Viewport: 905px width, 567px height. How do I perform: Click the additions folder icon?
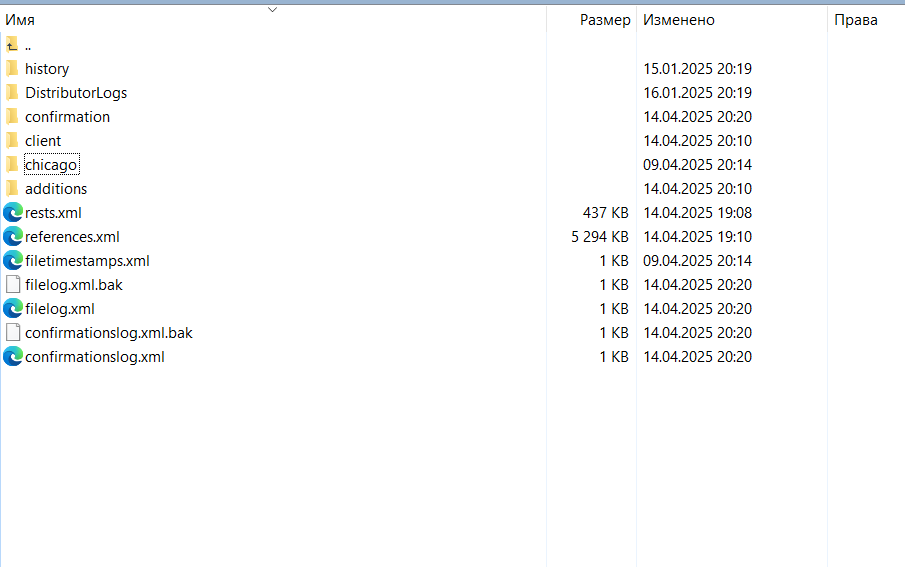point(12,189)
